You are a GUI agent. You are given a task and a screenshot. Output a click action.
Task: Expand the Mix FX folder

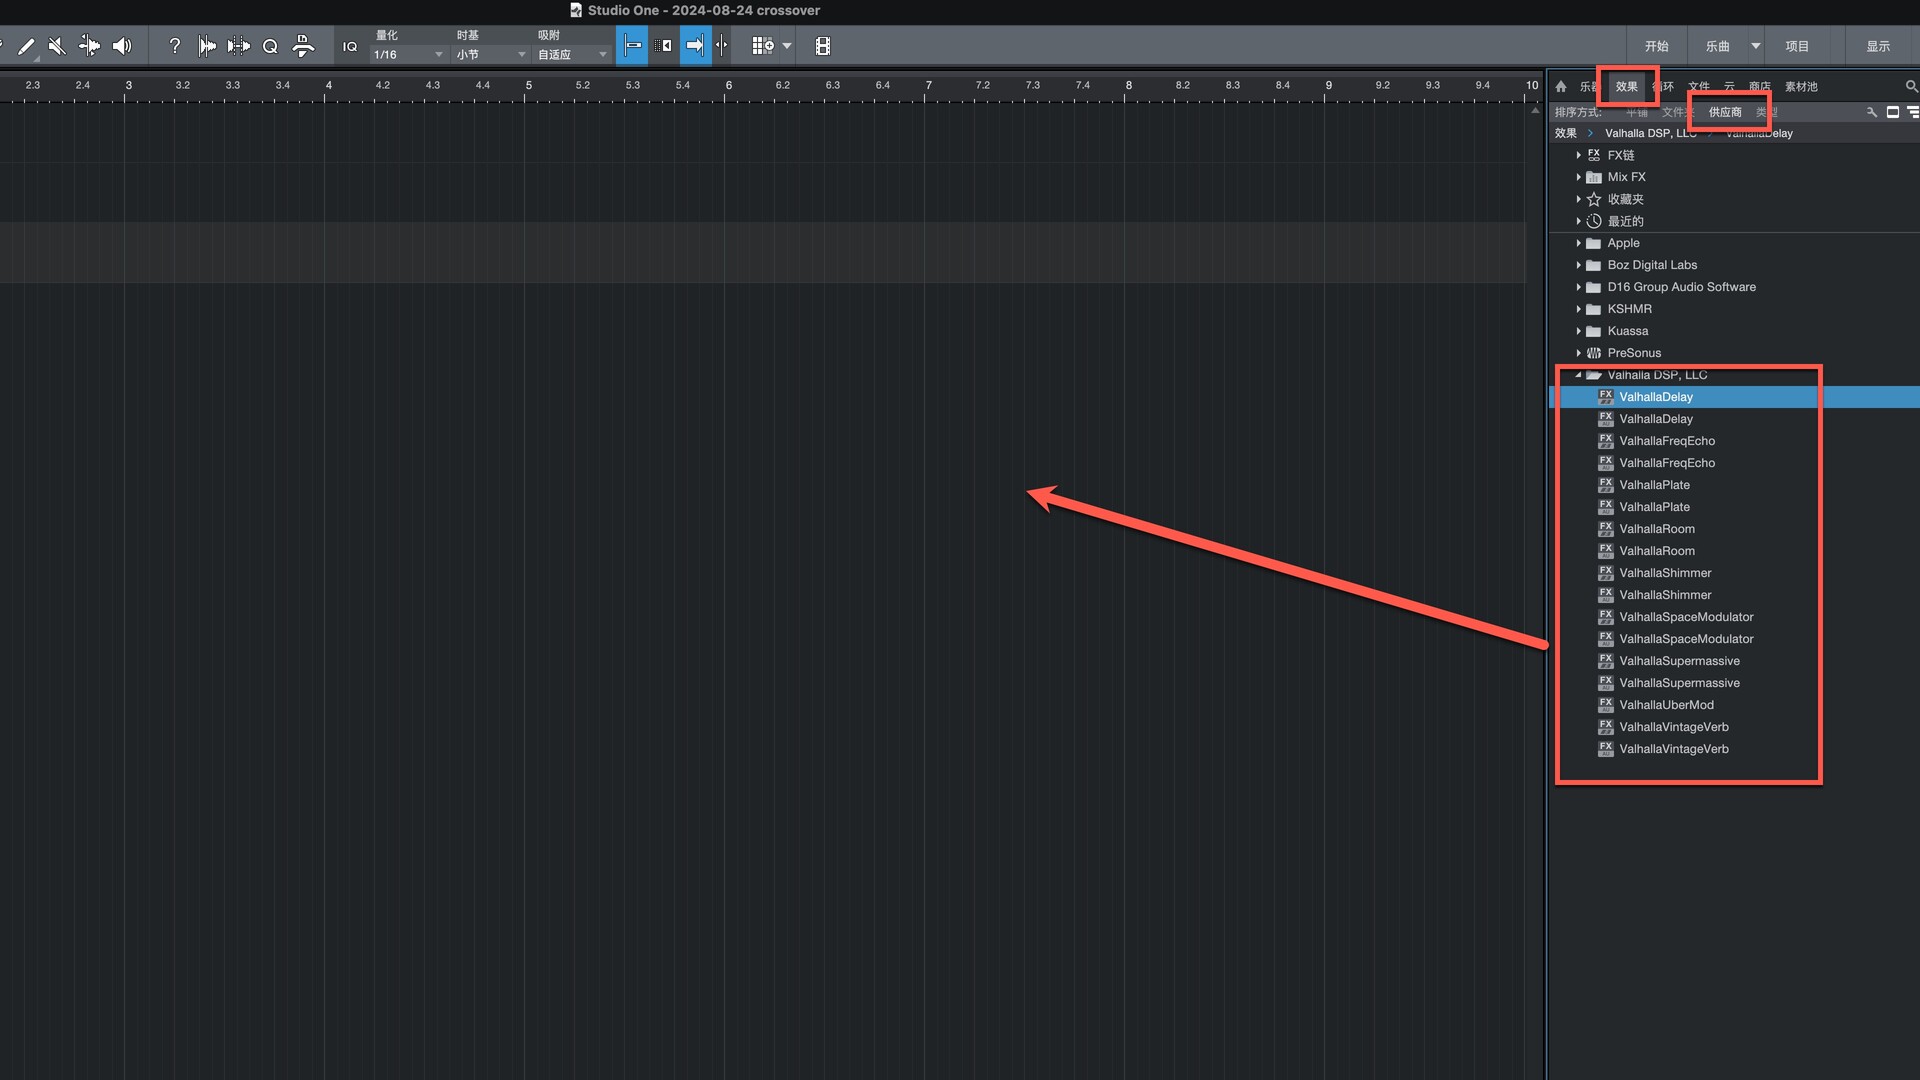tap(1578, 177)
